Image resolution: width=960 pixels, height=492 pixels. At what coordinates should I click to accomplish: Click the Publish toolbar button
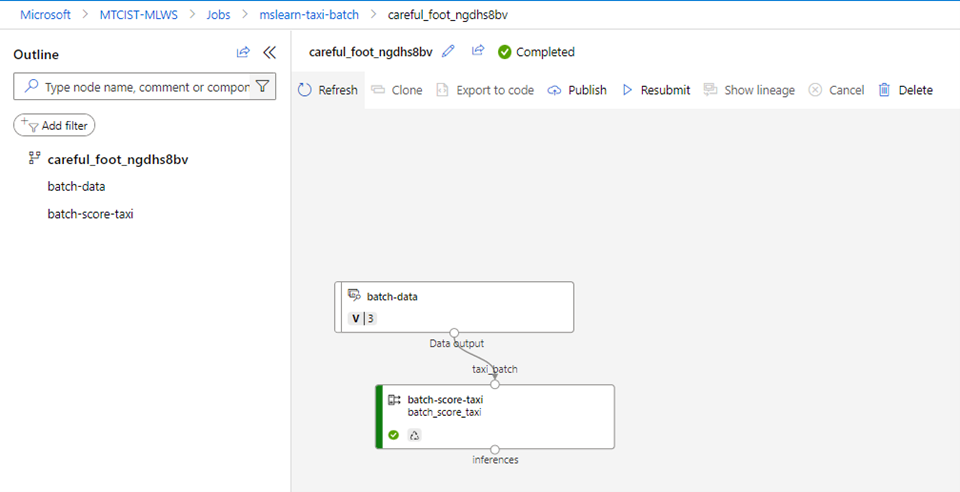[x=577, y=90]
